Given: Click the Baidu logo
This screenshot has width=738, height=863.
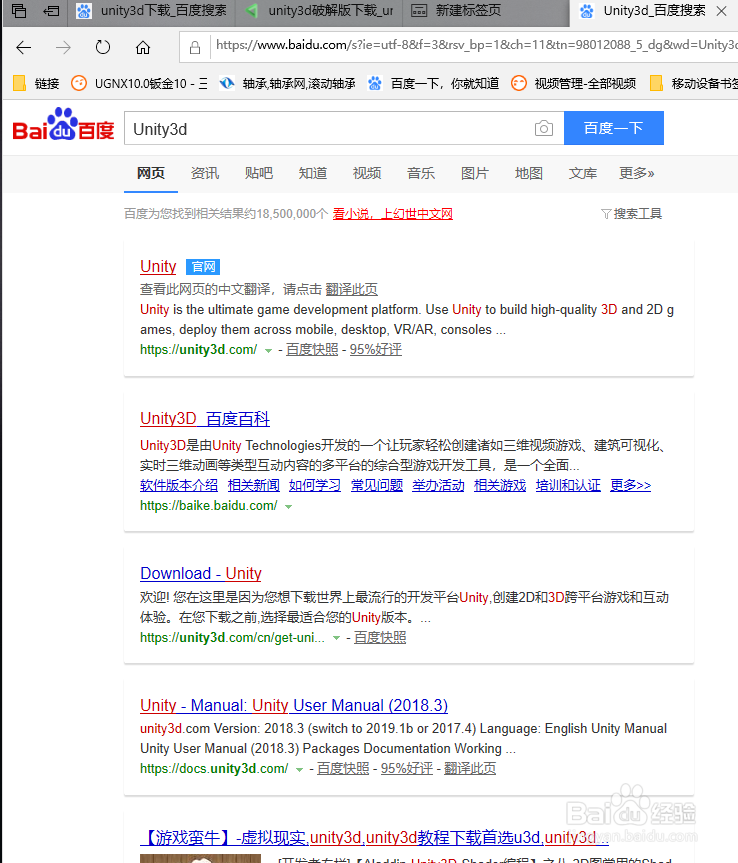Looking at the screenshot, I should [x=63, y=124].
